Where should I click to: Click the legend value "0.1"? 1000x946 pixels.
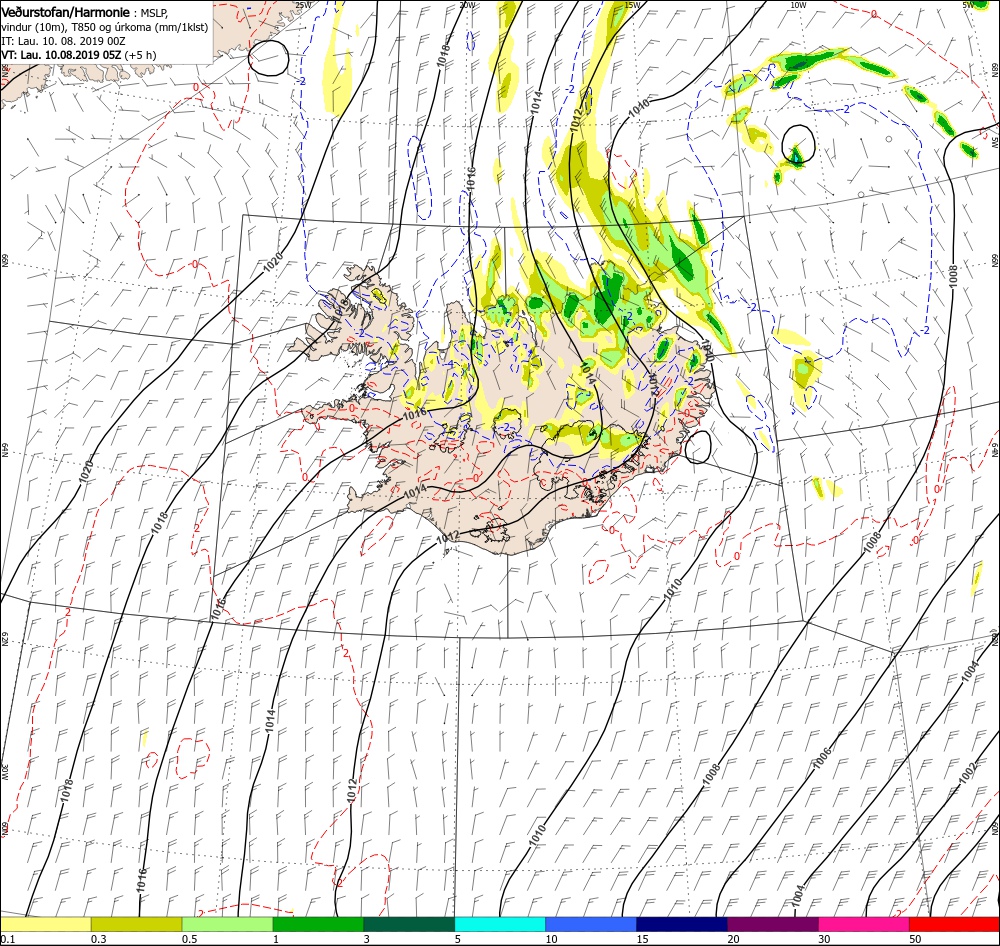coord(7,939)
